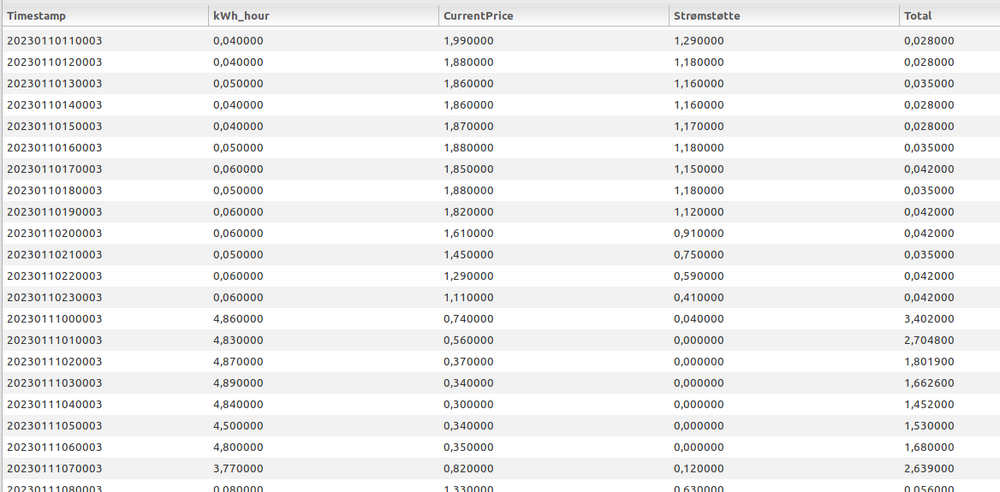Select Total cell 1,801900
Screen dimensions: 1000x492
point(928,362)
